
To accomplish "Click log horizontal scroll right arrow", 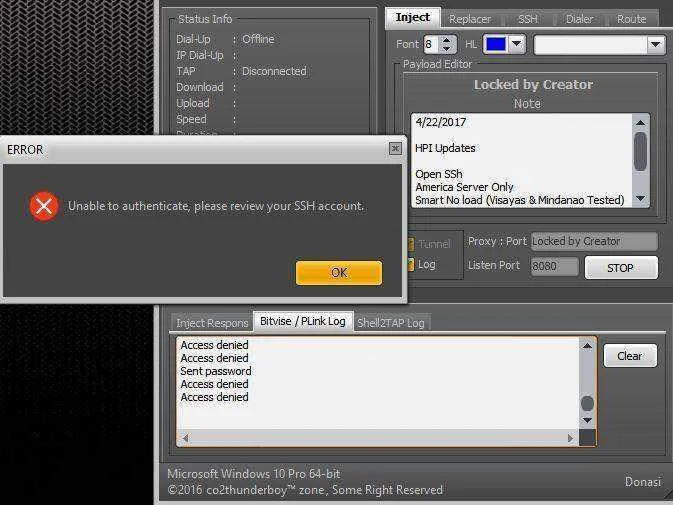I will point(570,438).
